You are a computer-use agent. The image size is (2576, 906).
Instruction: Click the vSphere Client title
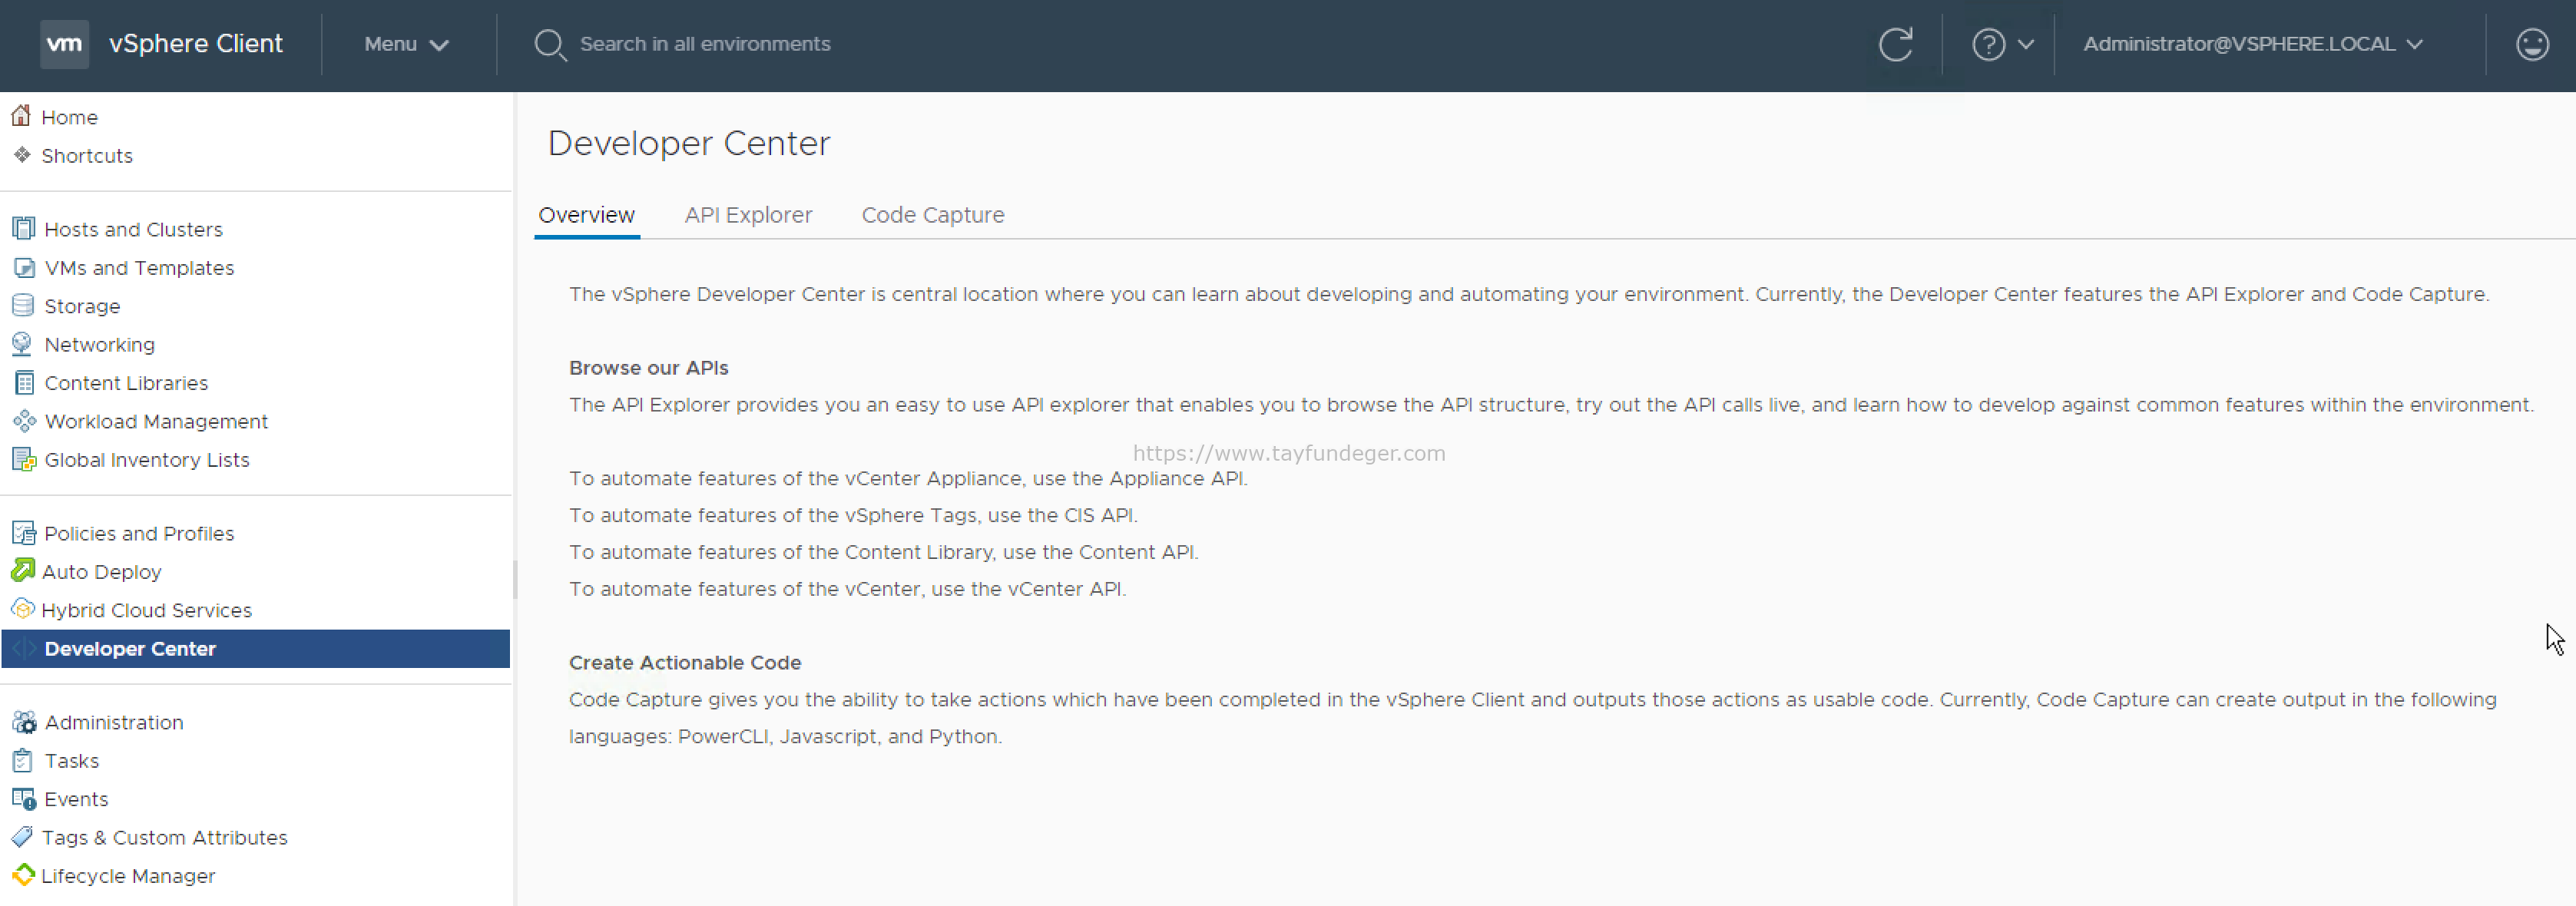click(x=196, y=44)
